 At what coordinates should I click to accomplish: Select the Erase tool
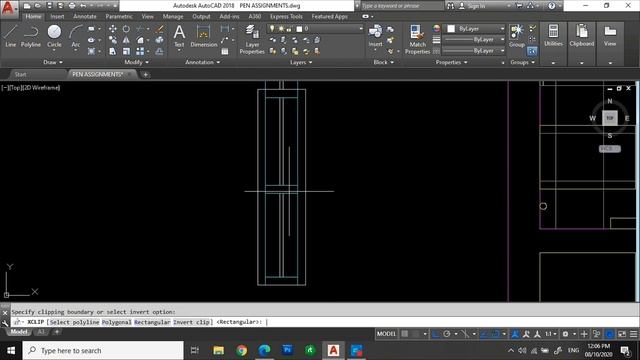(160, 29)
